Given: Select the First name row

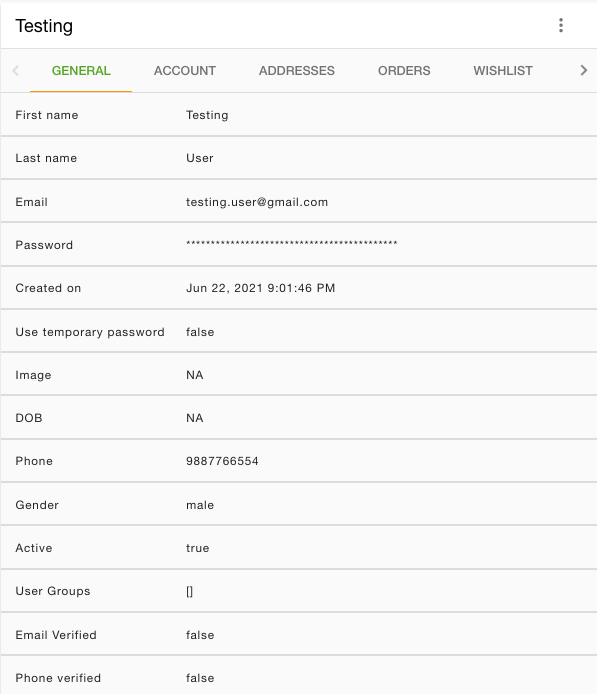Looking at the screenshot, I should coord(299,115).
